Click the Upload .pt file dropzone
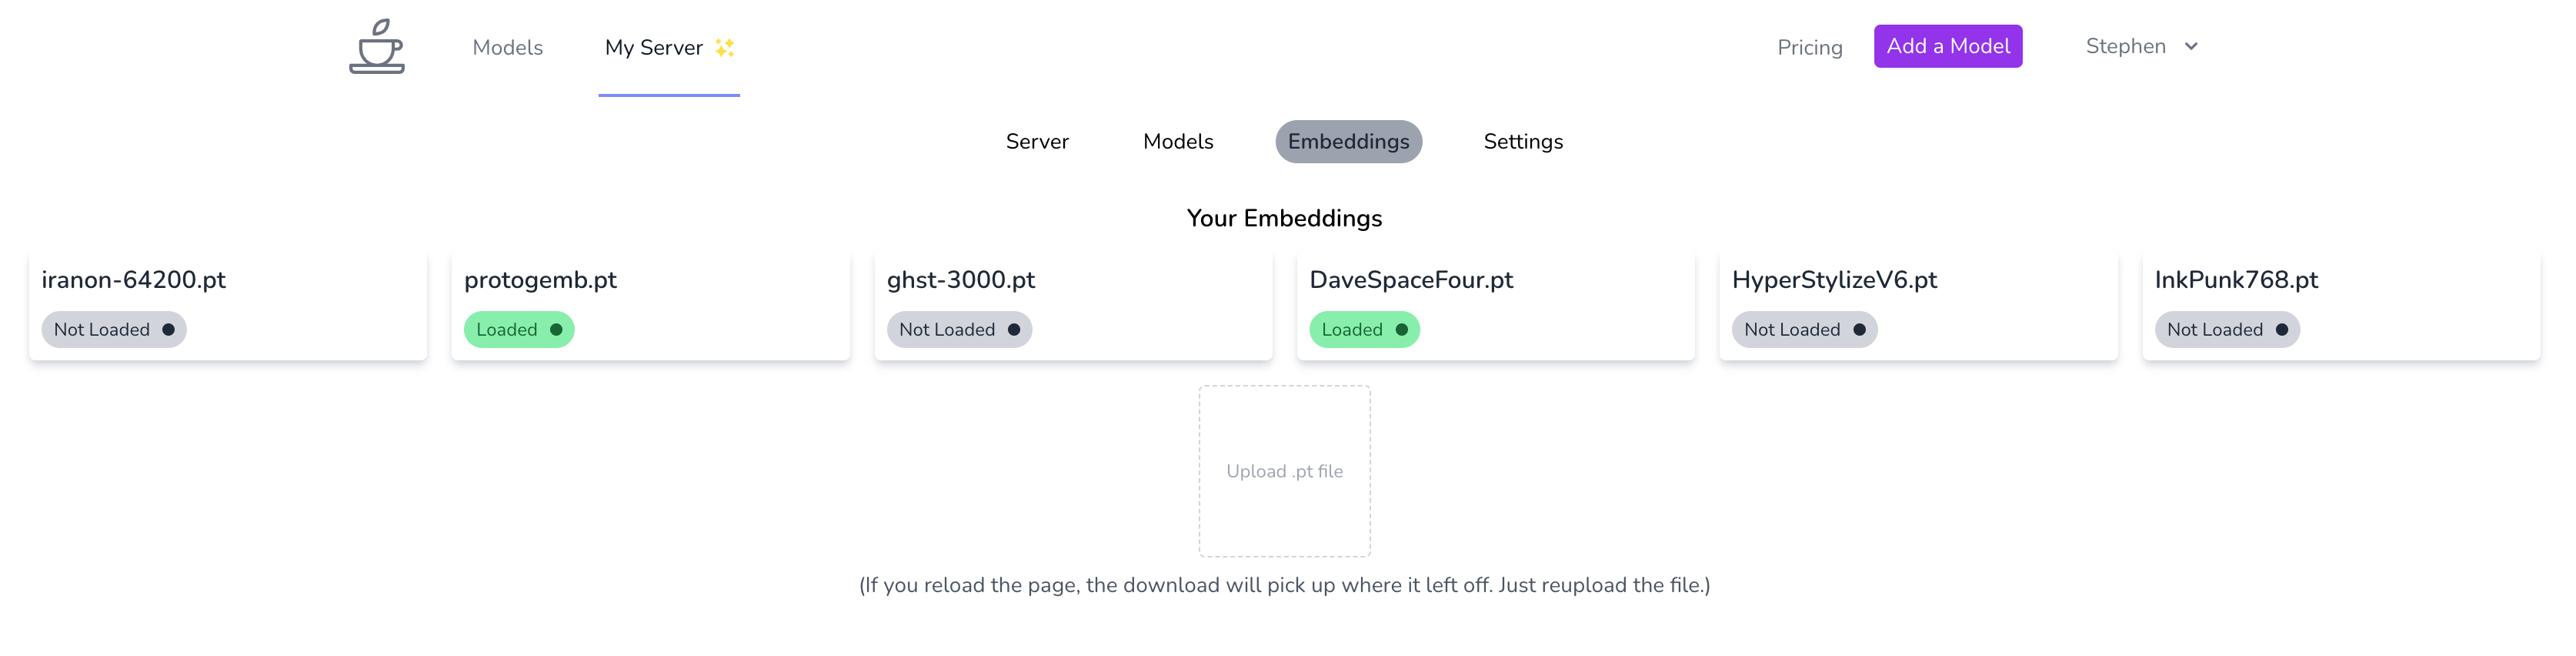2576x656 pixels. click(1284, 471)
